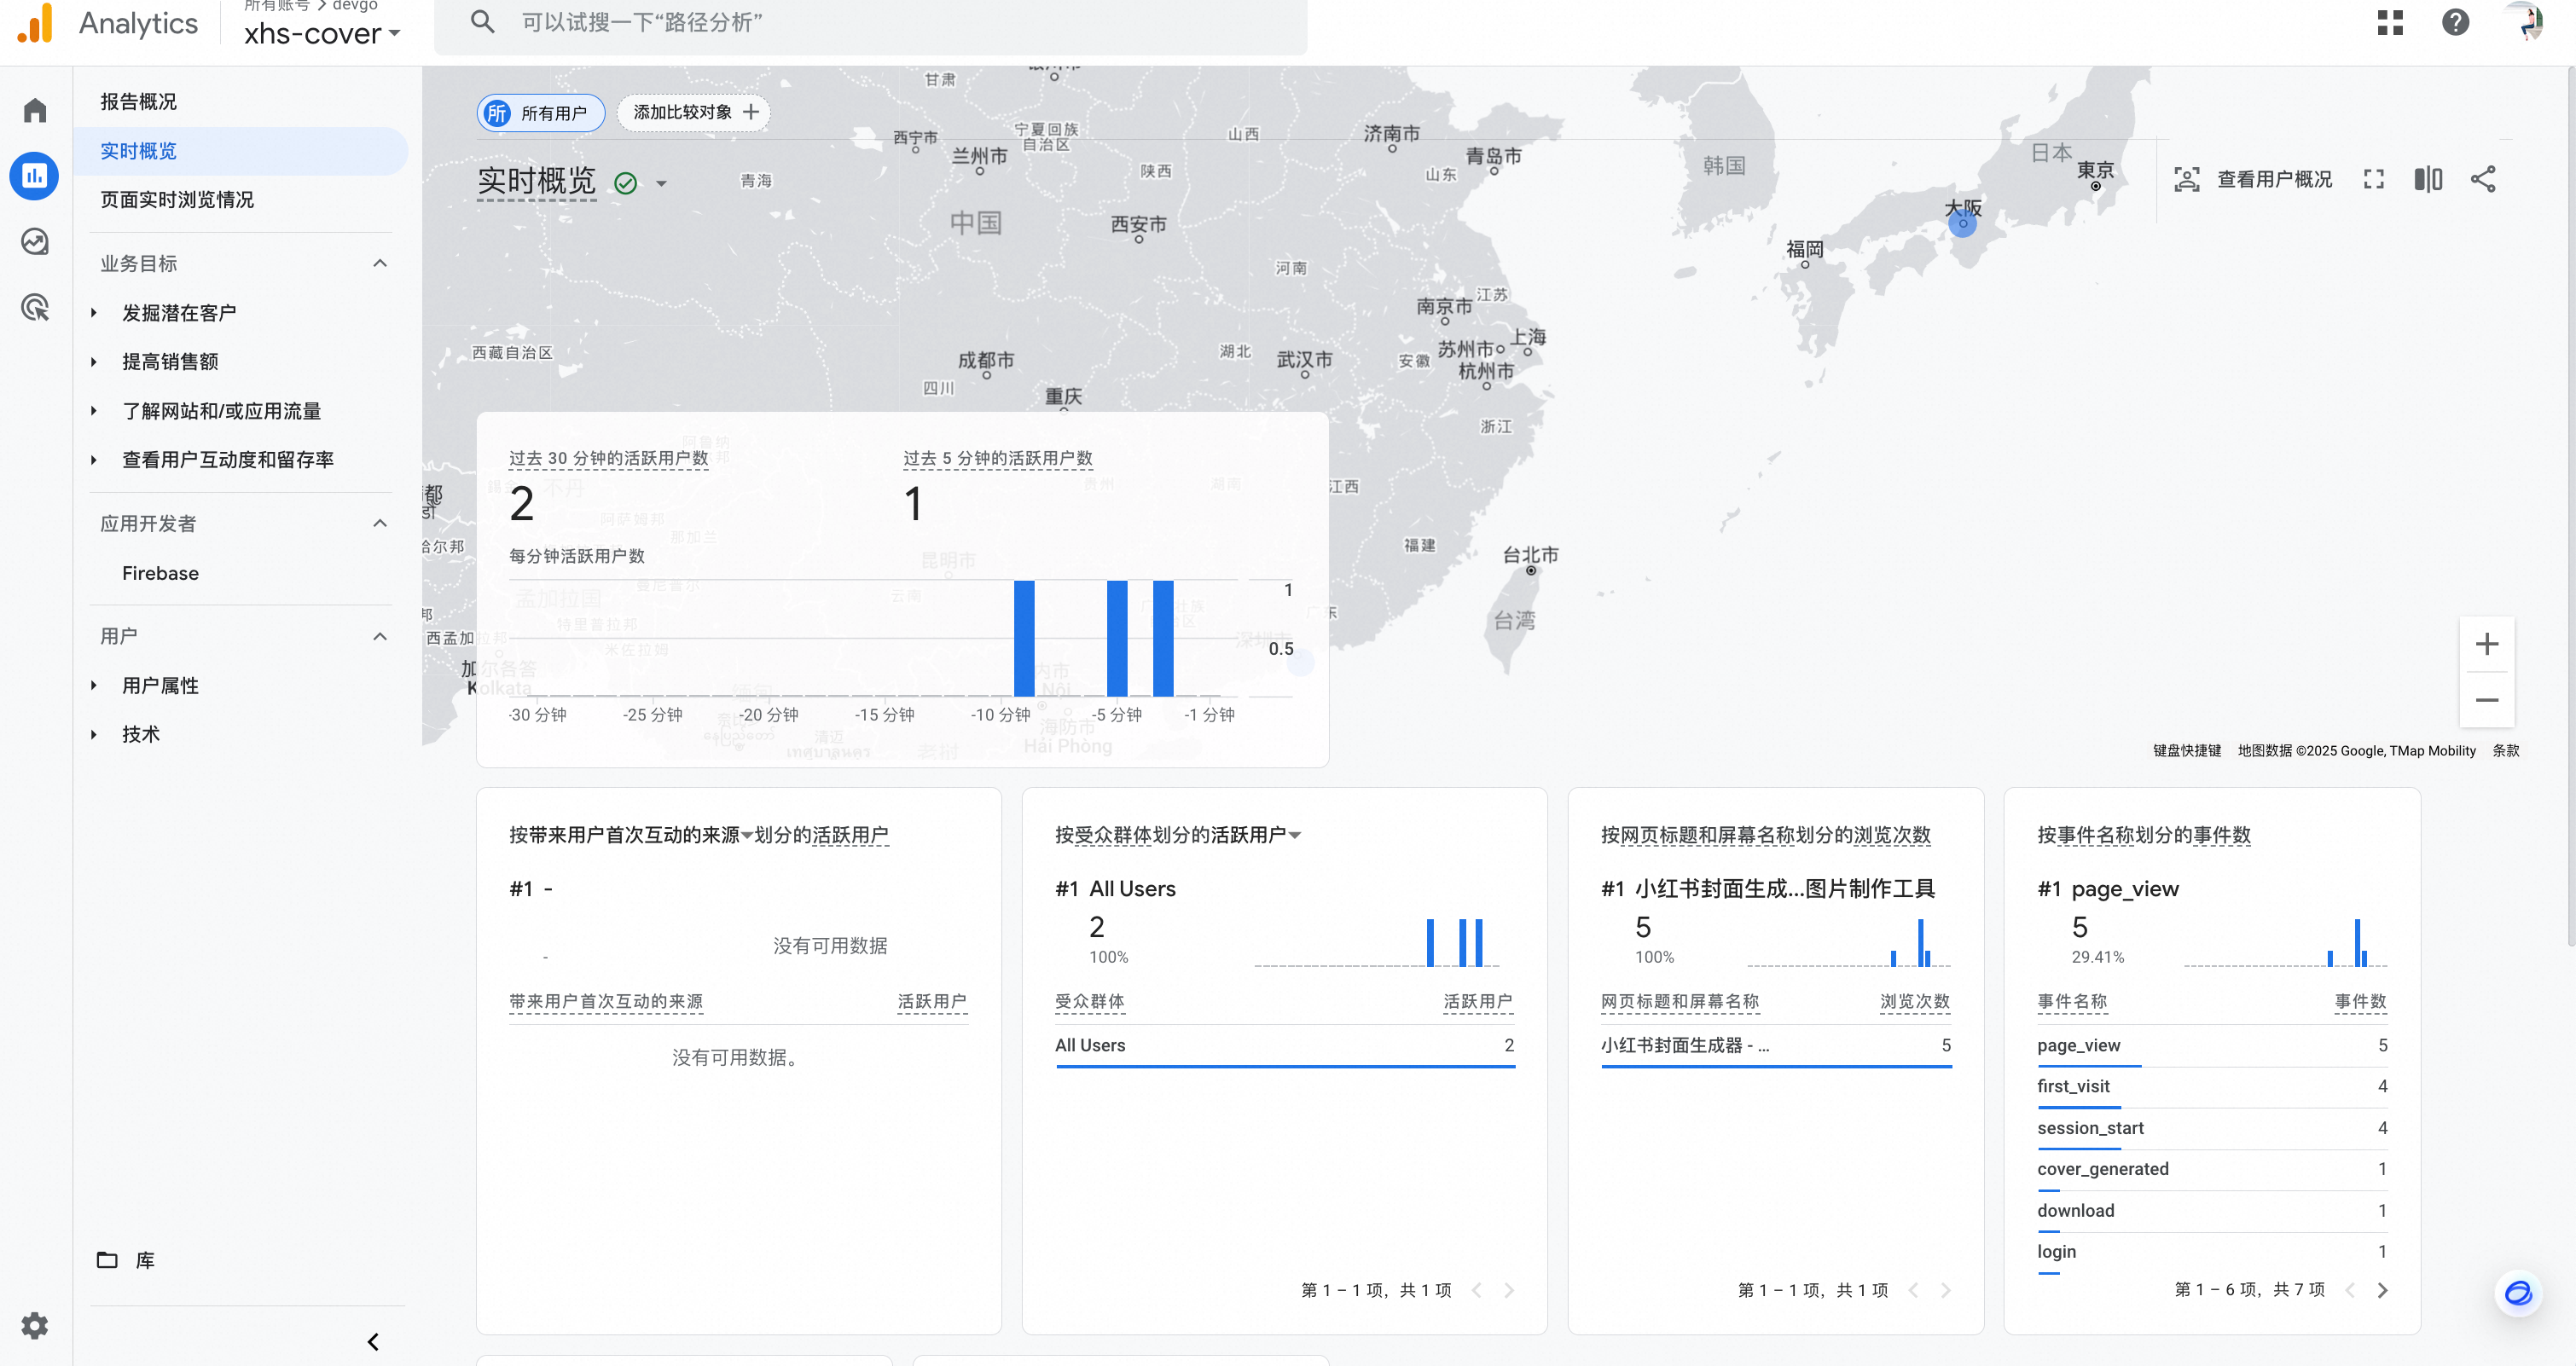The image size is (2576, 1366).
Task: Collapse the left navigation panel
Action: point(373,1342)
